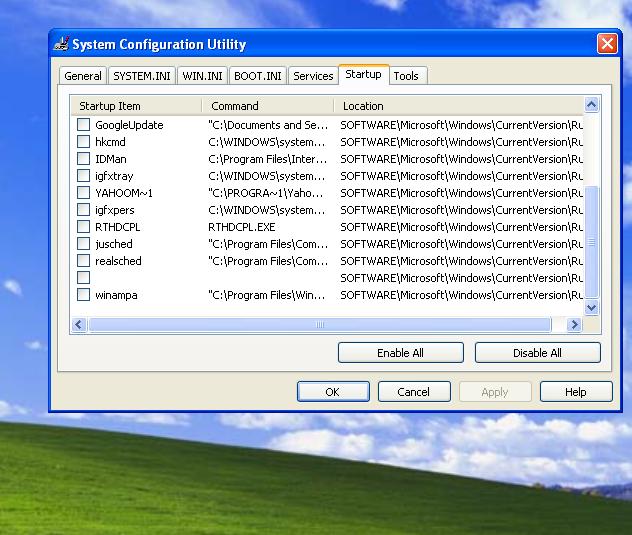Click the vertical scrollbar thumb
The image size is (632, 535).
click(x=591, y=242)
